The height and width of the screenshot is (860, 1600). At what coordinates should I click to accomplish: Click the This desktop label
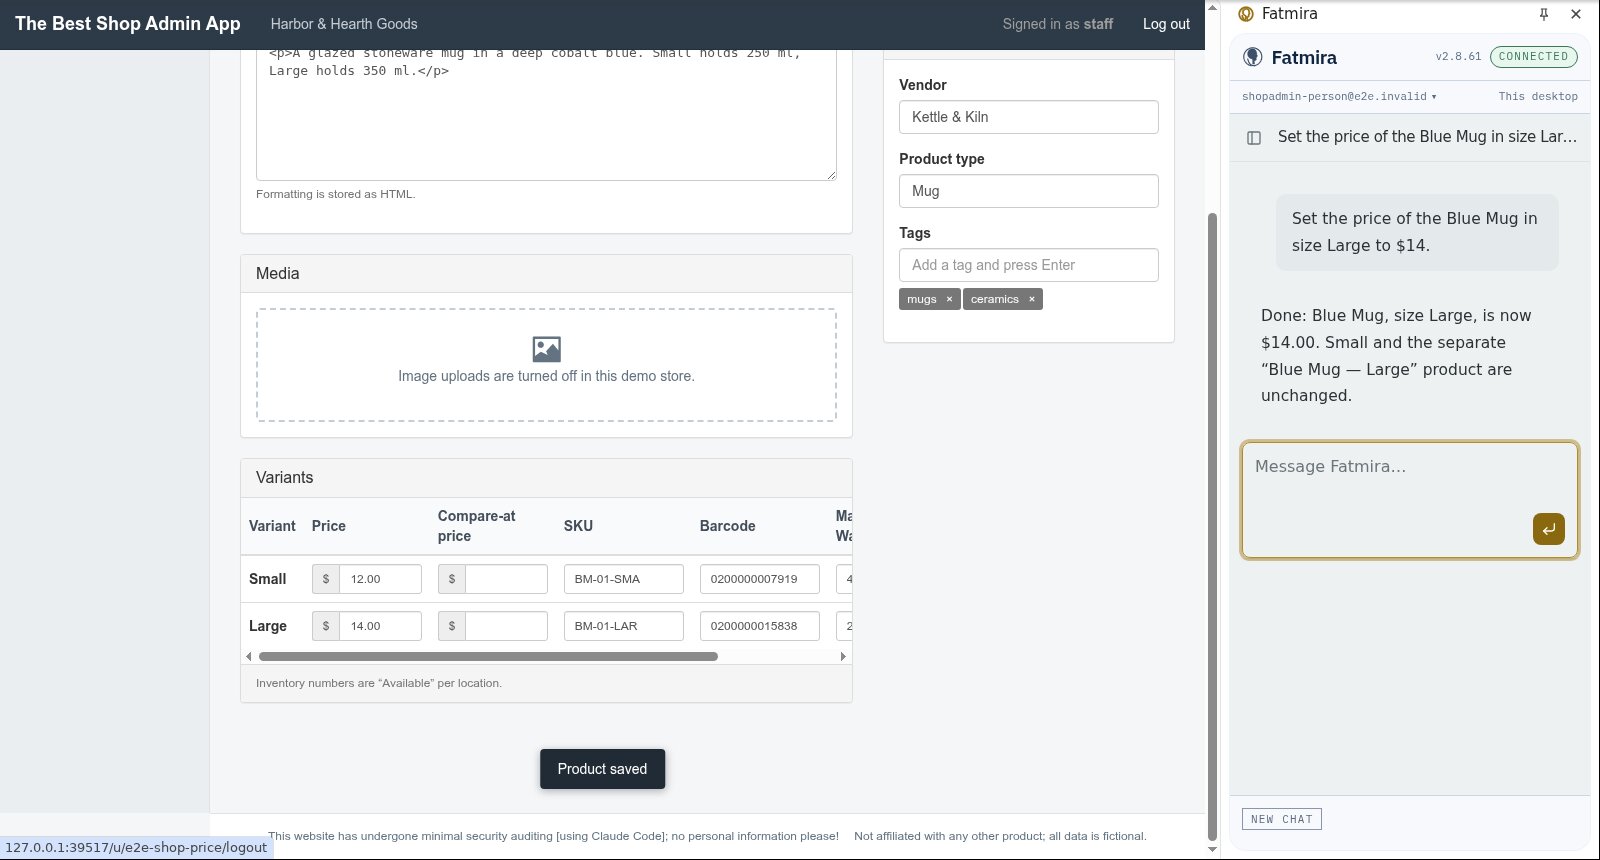pyautogui.click(x=1538, y=97)
